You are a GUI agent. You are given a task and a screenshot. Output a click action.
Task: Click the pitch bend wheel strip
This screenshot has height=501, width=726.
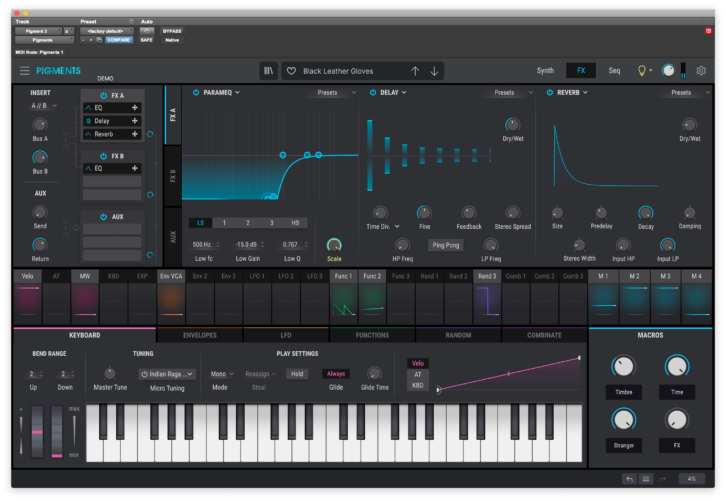[x=37, y=432]
